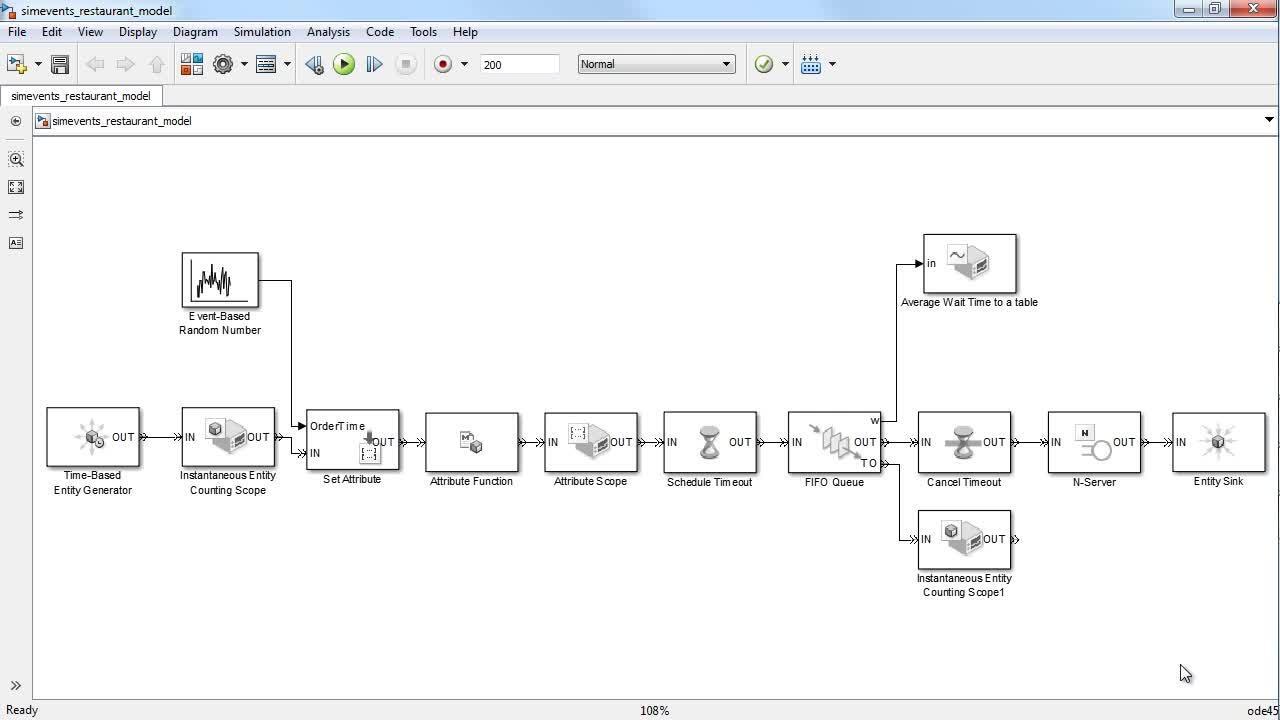1280x720 pixels.
Task: Open the Analysis menu
Action: coord(328,32)
